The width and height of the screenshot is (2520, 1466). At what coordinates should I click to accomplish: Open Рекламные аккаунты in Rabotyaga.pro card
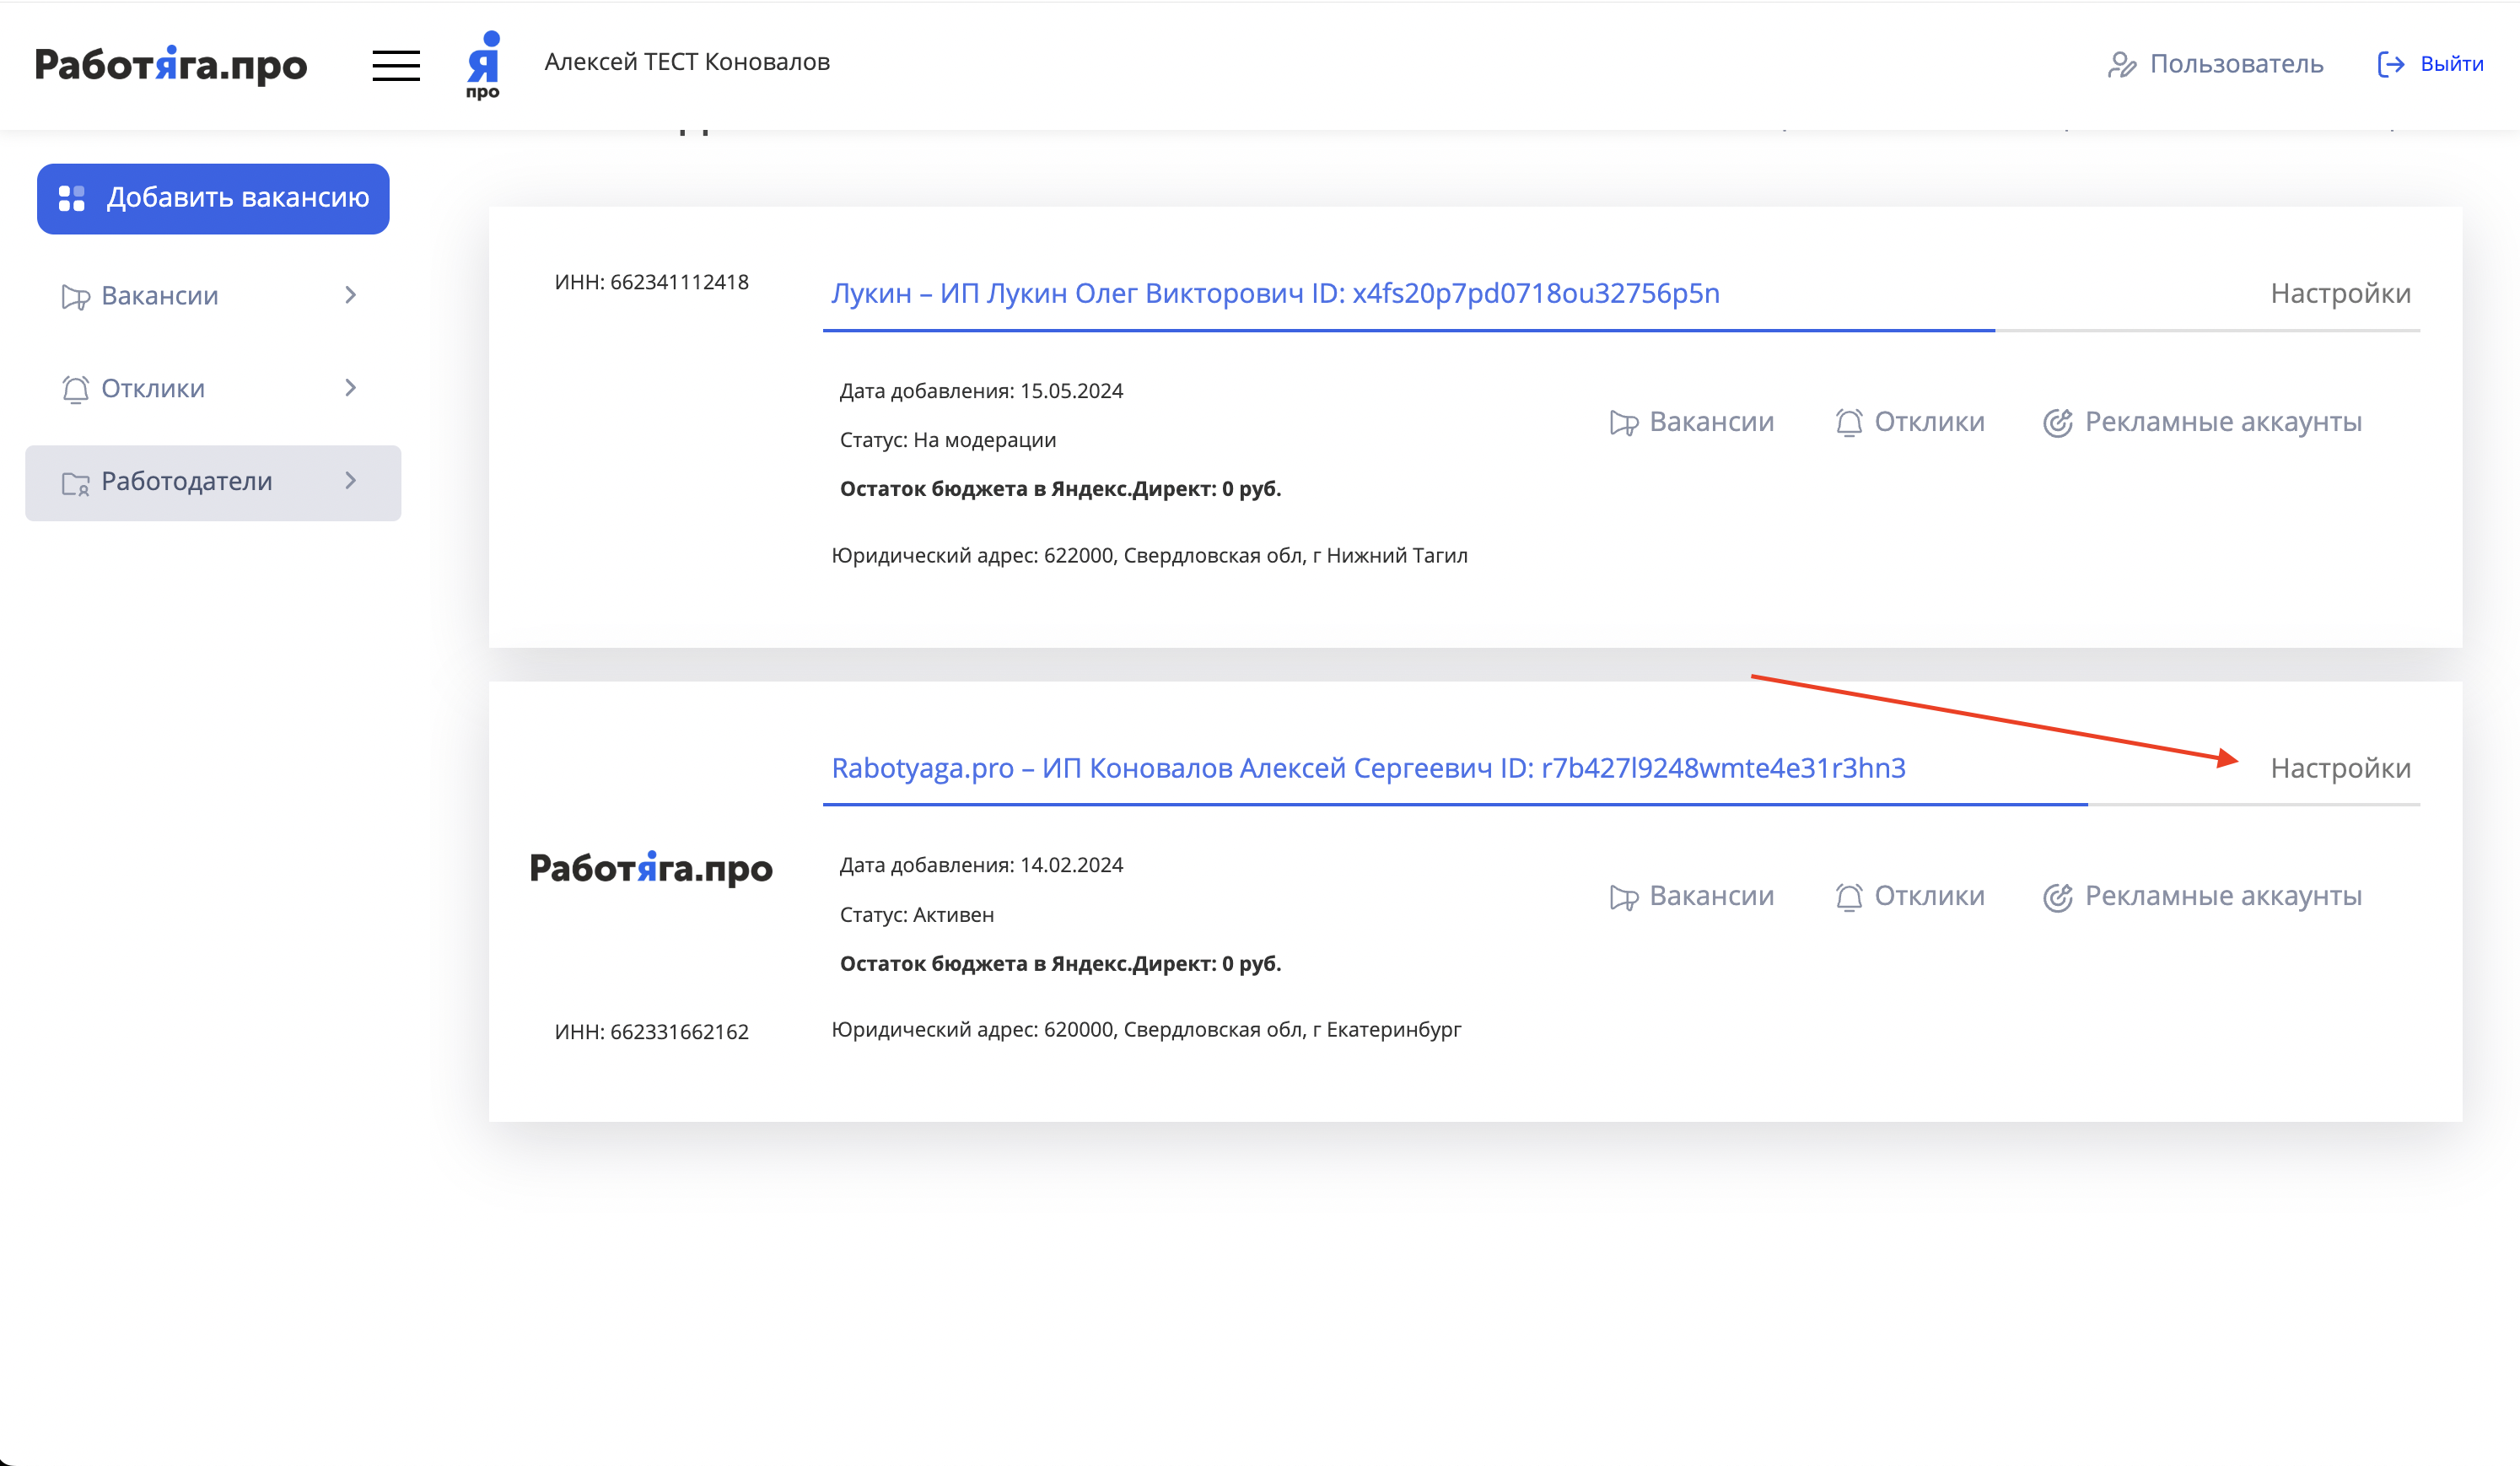2202,896
